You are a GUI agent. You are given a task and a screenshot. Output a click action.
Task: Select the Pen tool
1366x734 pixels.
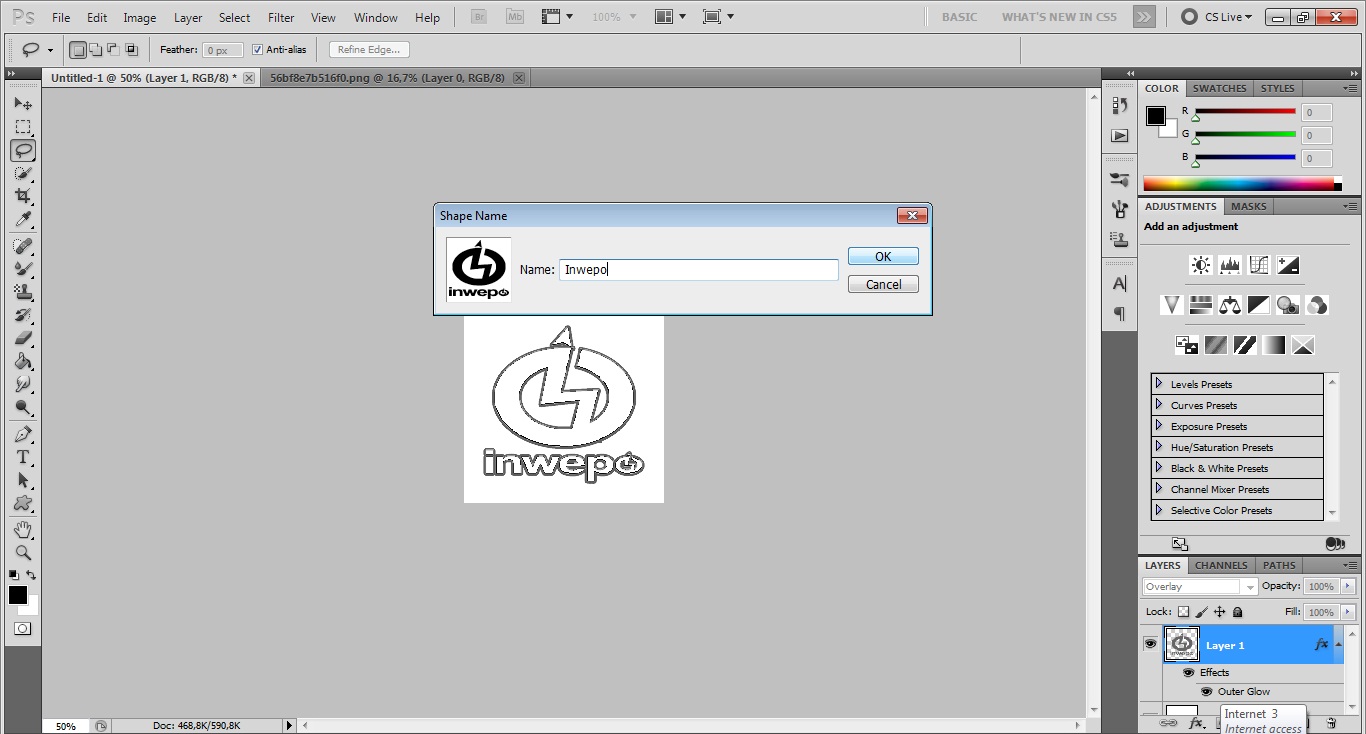23,435
